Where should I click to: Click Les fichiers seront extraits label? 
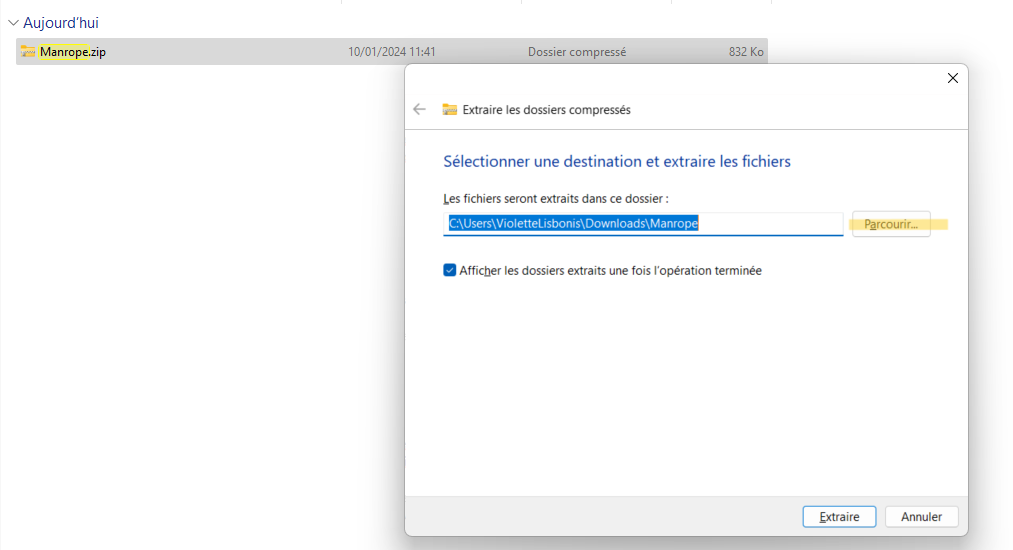[x=556, y=198]
